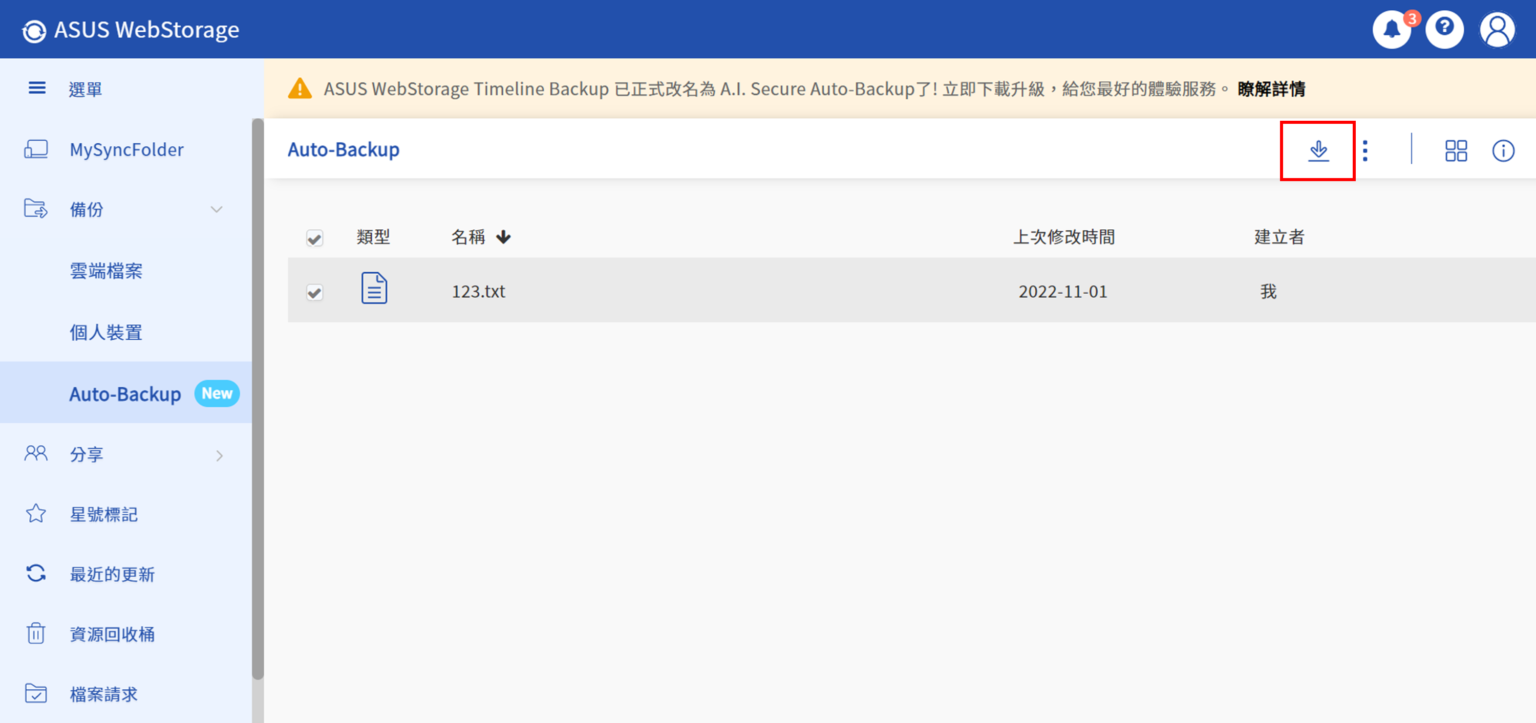The height and width of the screenshot is (723, 1536).
Task: Open 資源回收桶 in the sidebar
Action: [x=112, y=634]
